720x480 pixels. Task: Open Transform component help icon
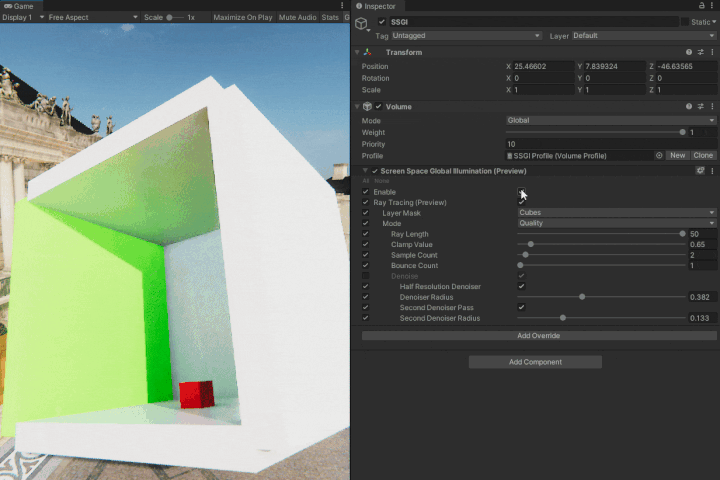[x=689, y=52]
